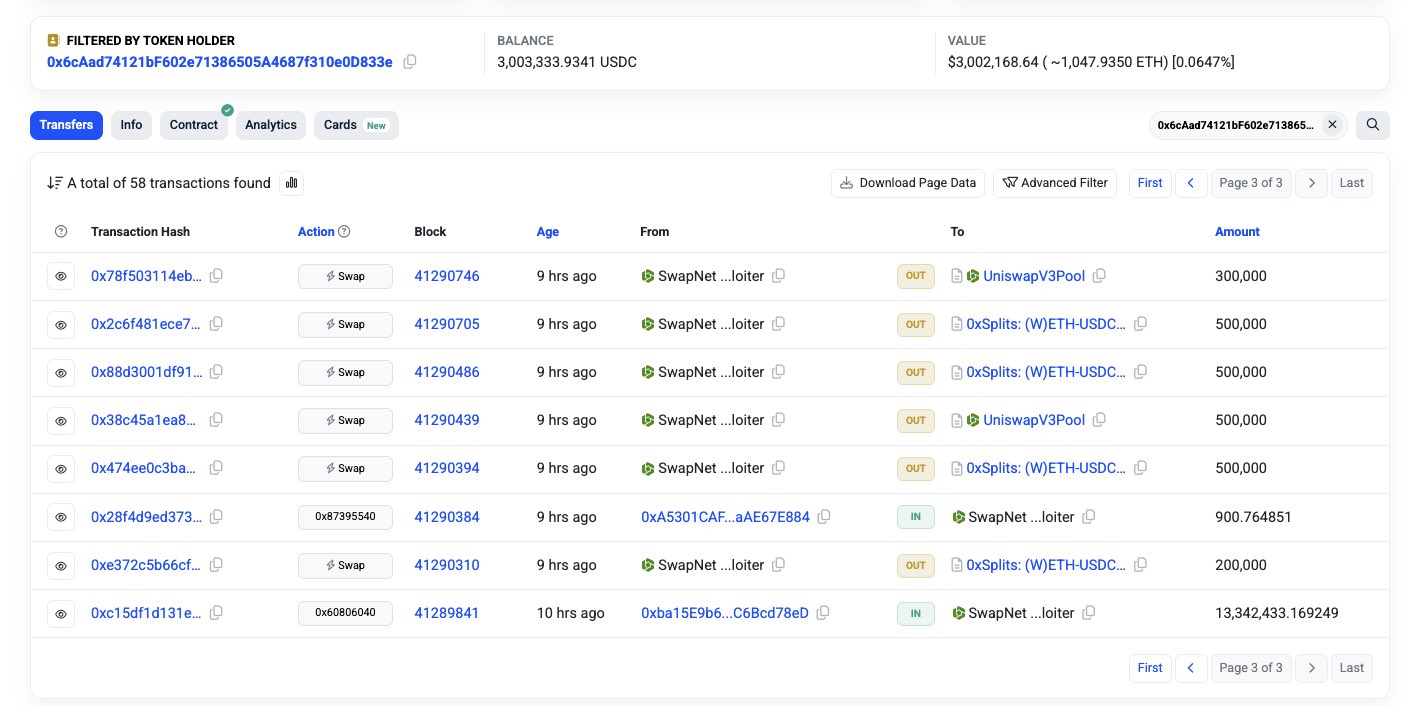
Task: Click the help icon above eye column
Action: tap(61, 232)
